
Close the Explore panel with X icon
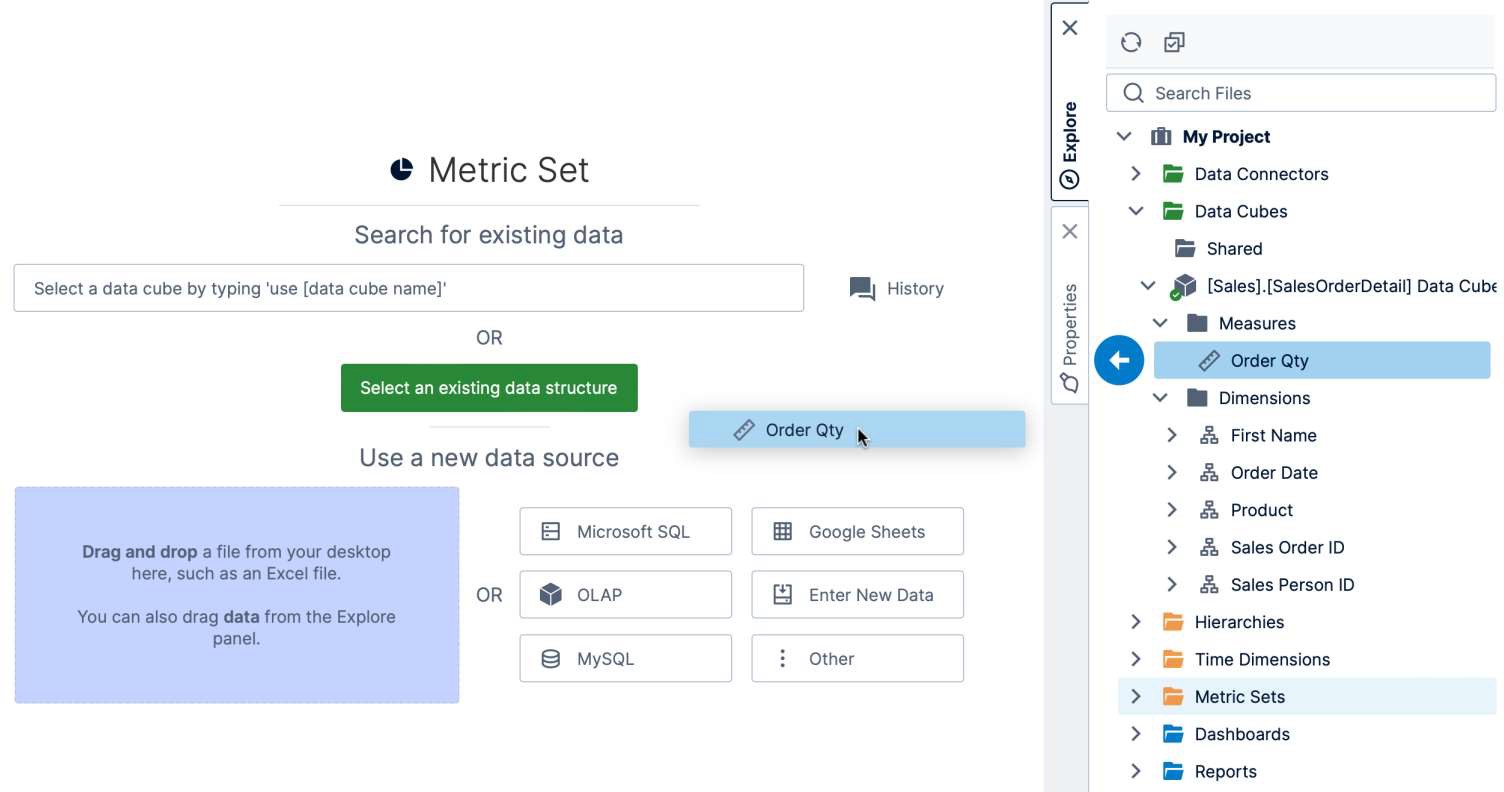click(1070, 28)
